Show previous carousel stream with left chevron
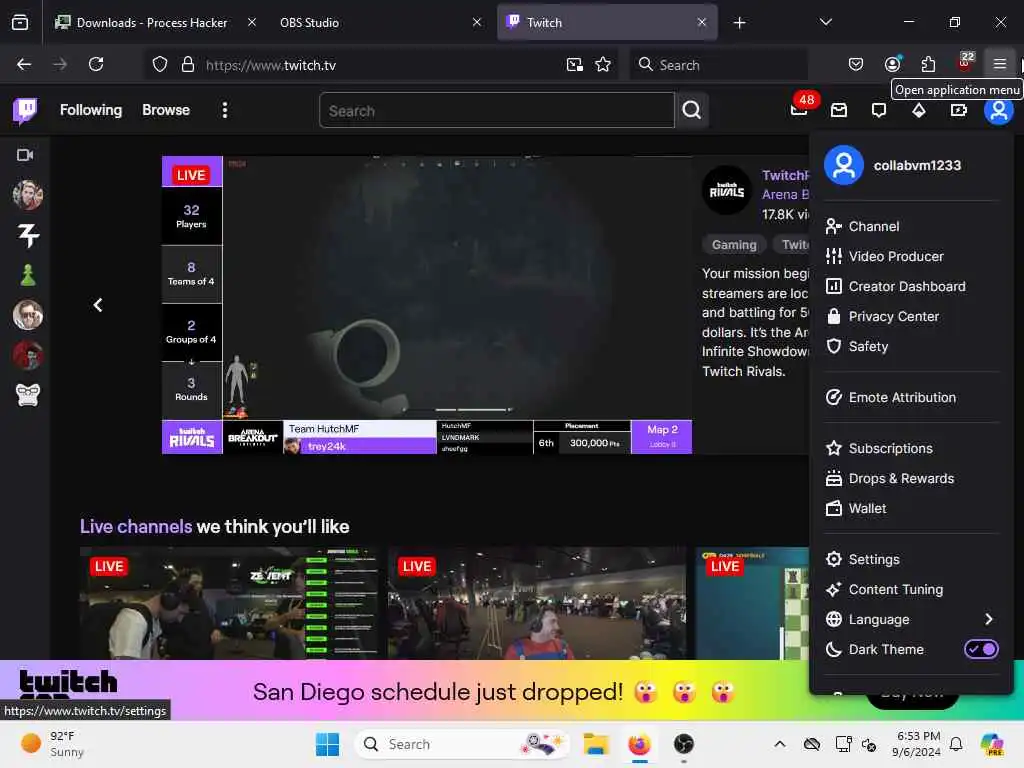Viewport: 1024px width, 768px height. (x=98, y=305)
